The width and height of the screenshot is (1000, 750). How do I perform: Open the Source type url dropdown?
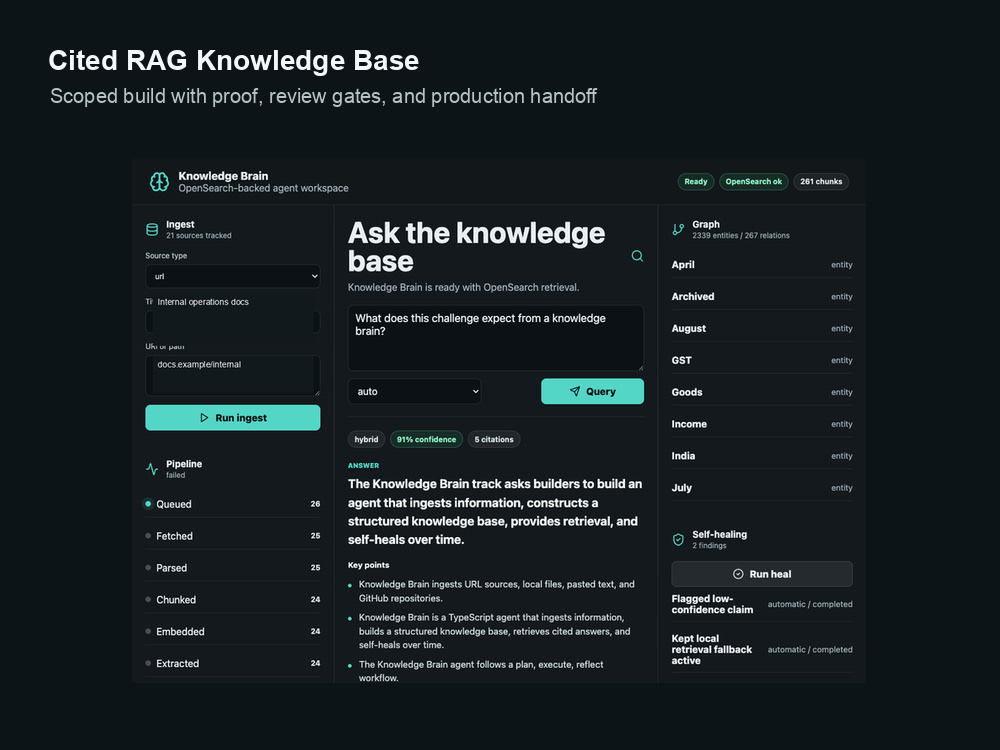tap(233, 276)
